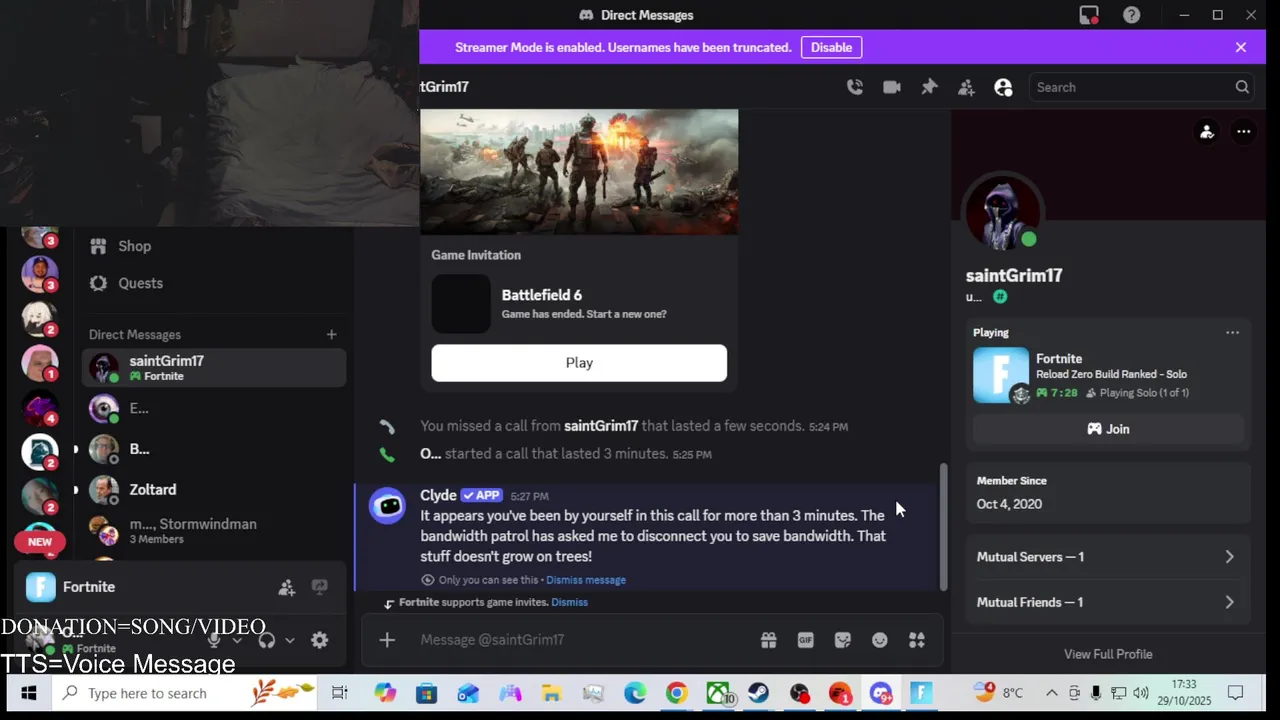This screenshot has width=1280, height=720.
Task: Open DM starting with B...
Action: click(213, 449)
